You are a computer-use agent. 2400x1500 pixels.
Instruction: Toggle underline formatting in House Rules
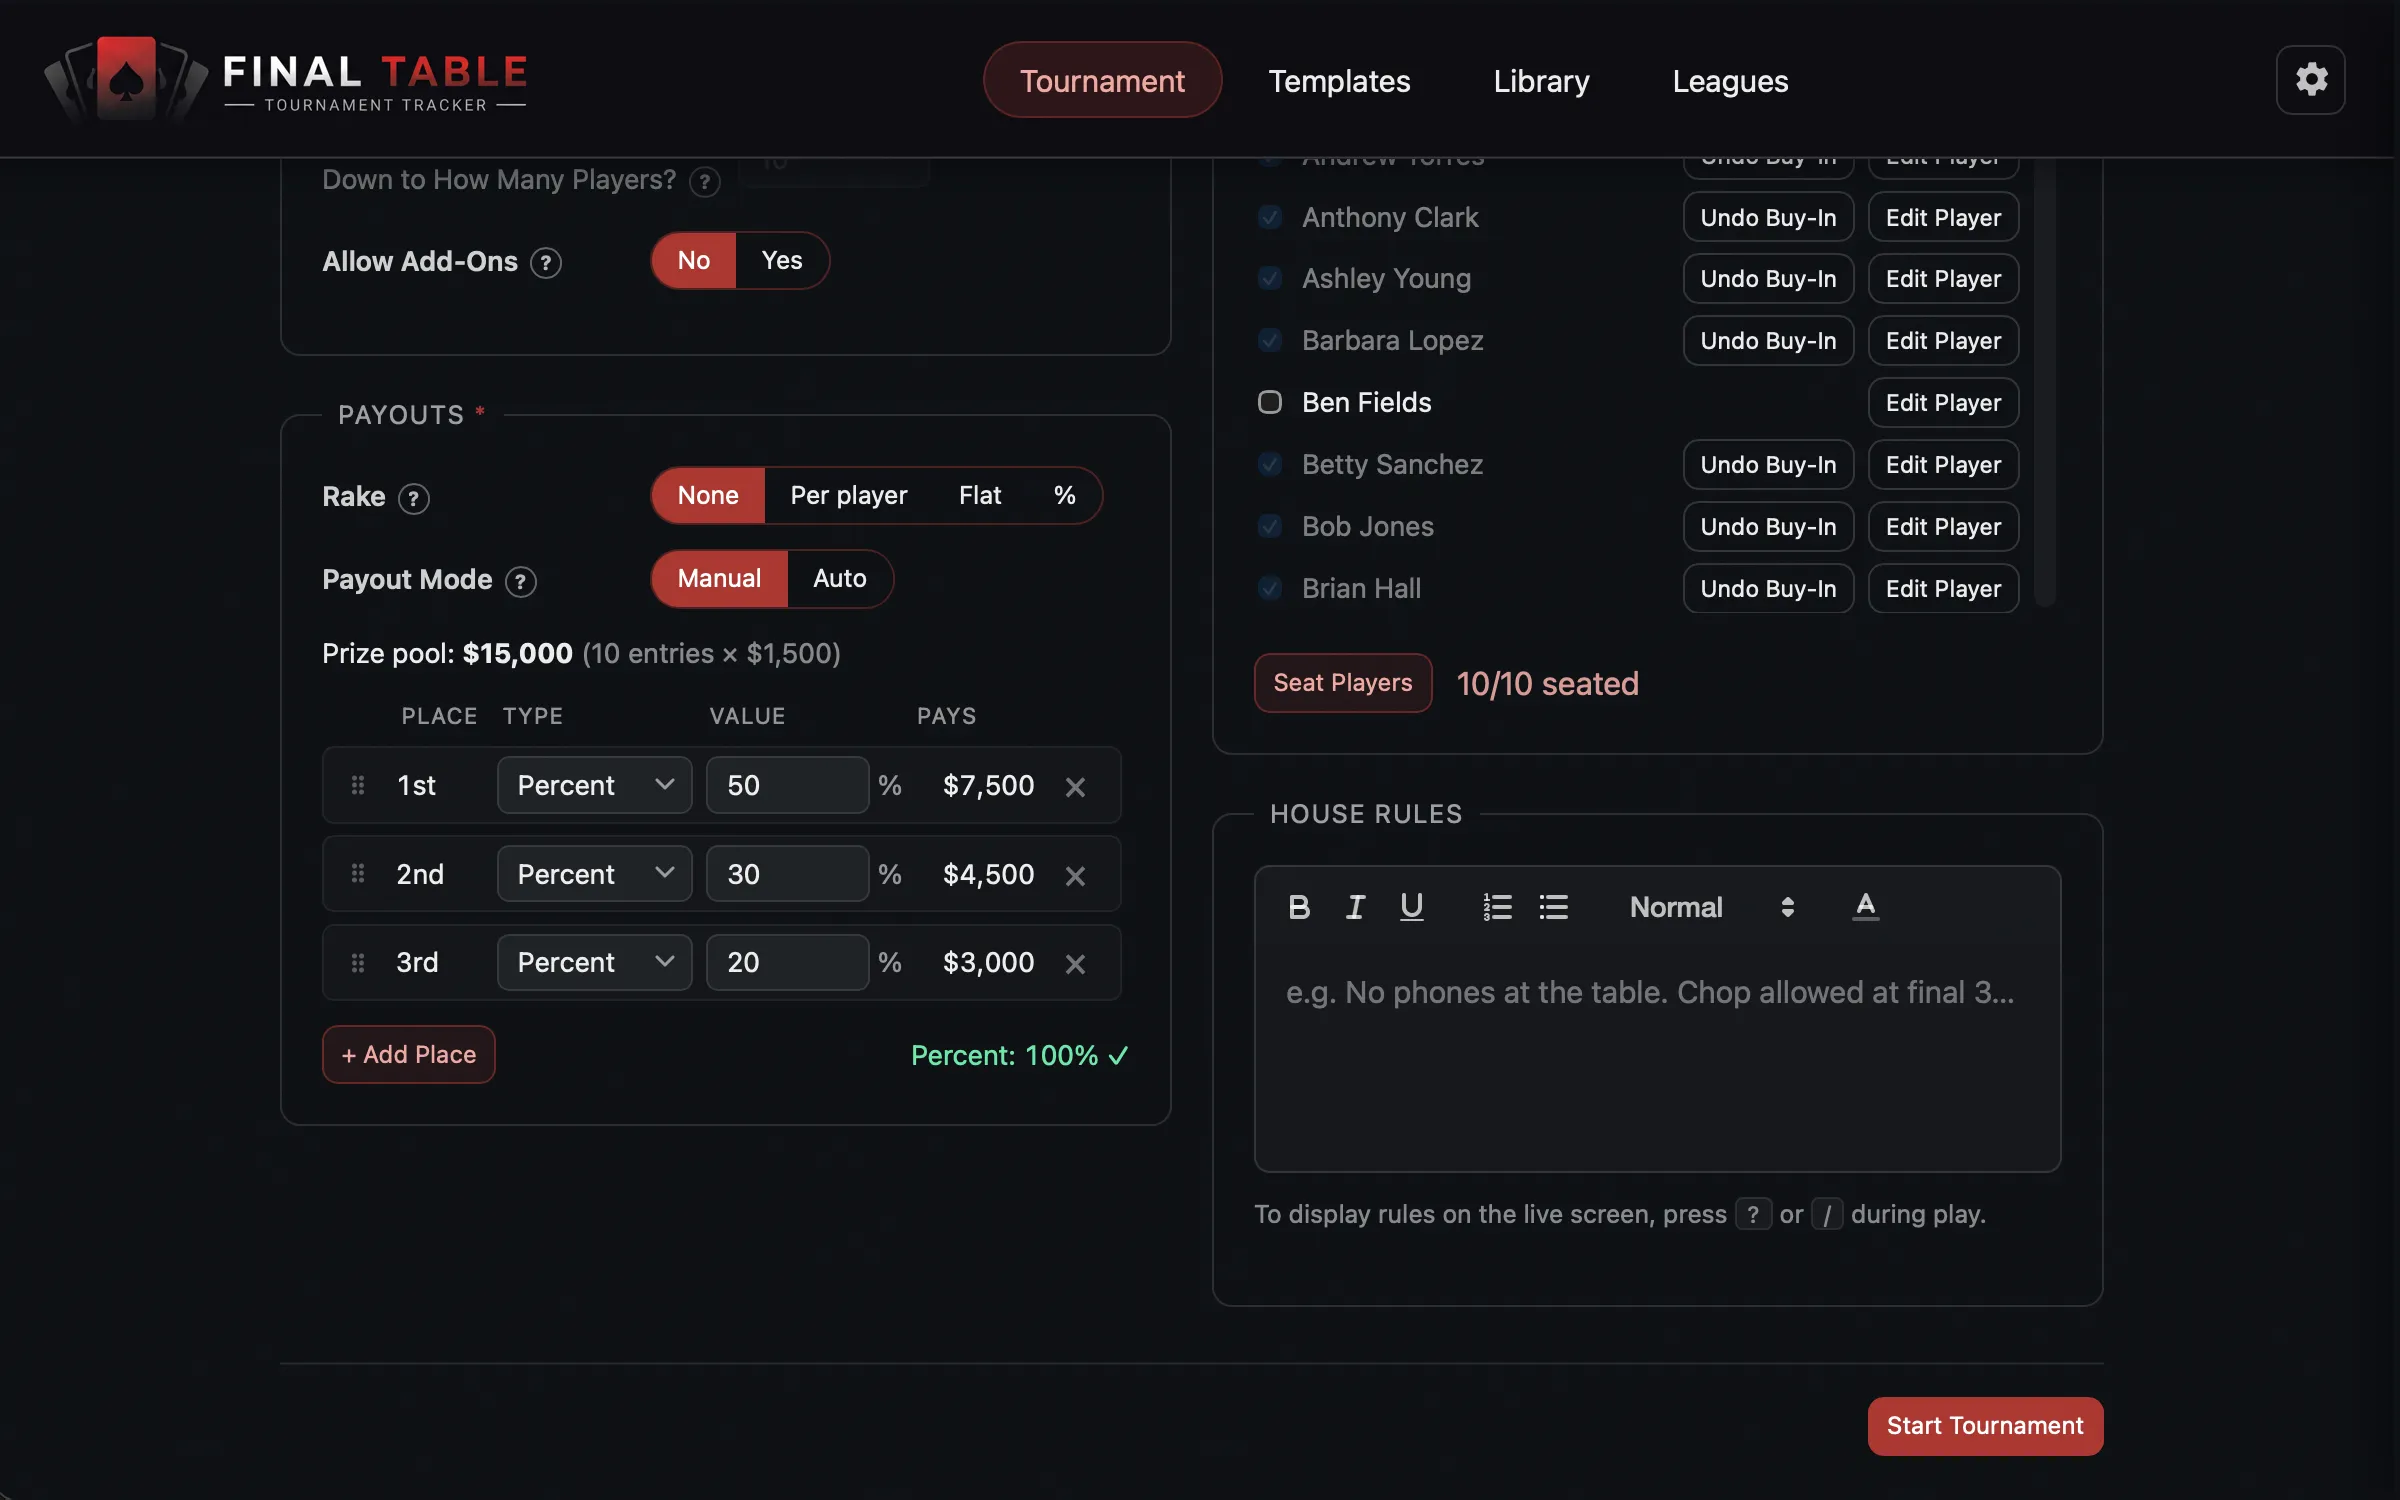(x=1411, y=907)
